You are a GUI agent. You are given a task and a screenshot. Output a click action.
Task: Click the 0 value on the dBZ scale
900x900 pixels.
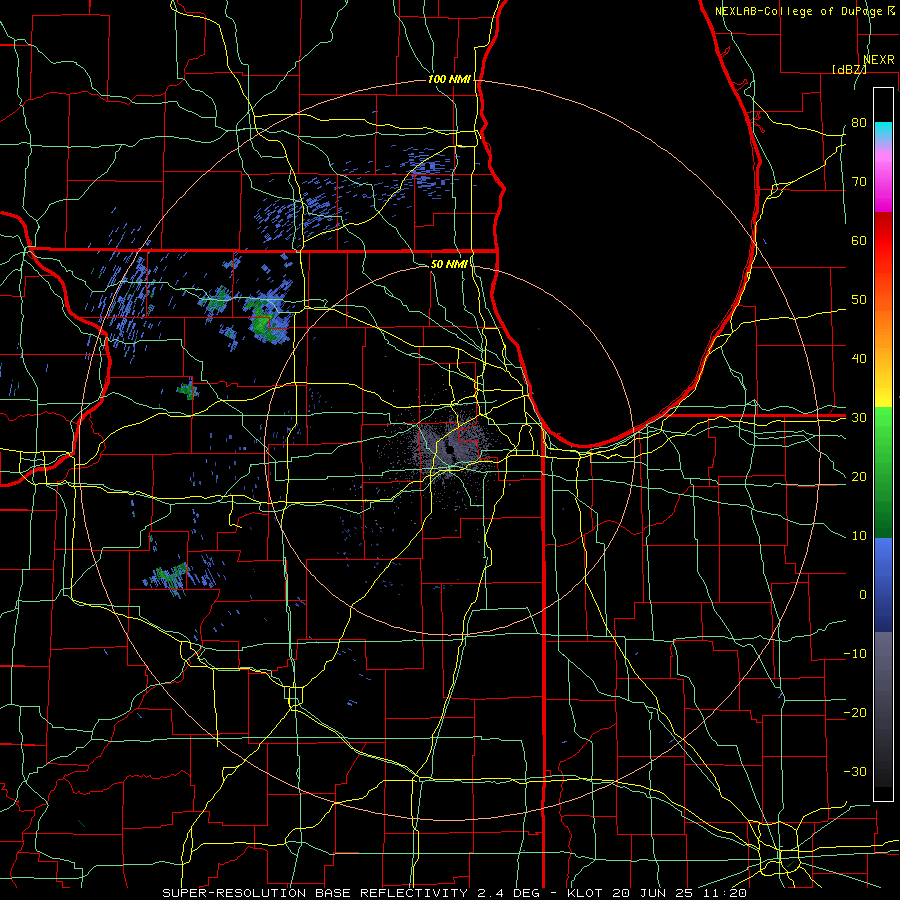(863, 595)
